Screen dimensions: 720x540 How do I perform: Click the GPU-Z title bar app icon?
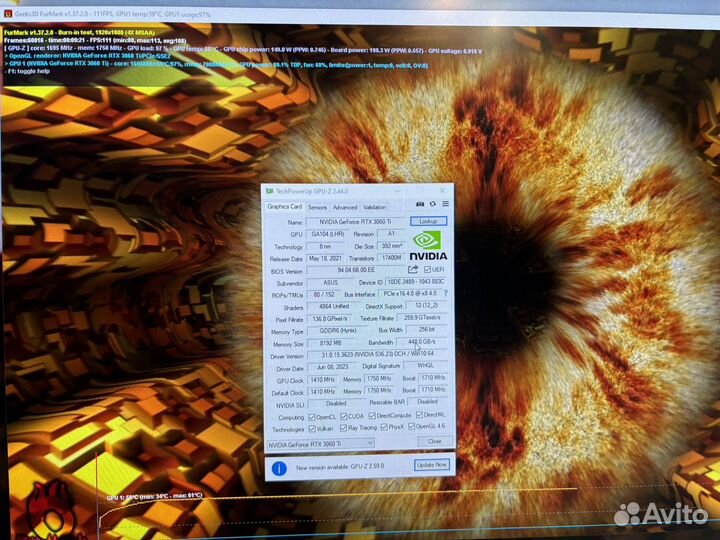[x=270, y=191]
